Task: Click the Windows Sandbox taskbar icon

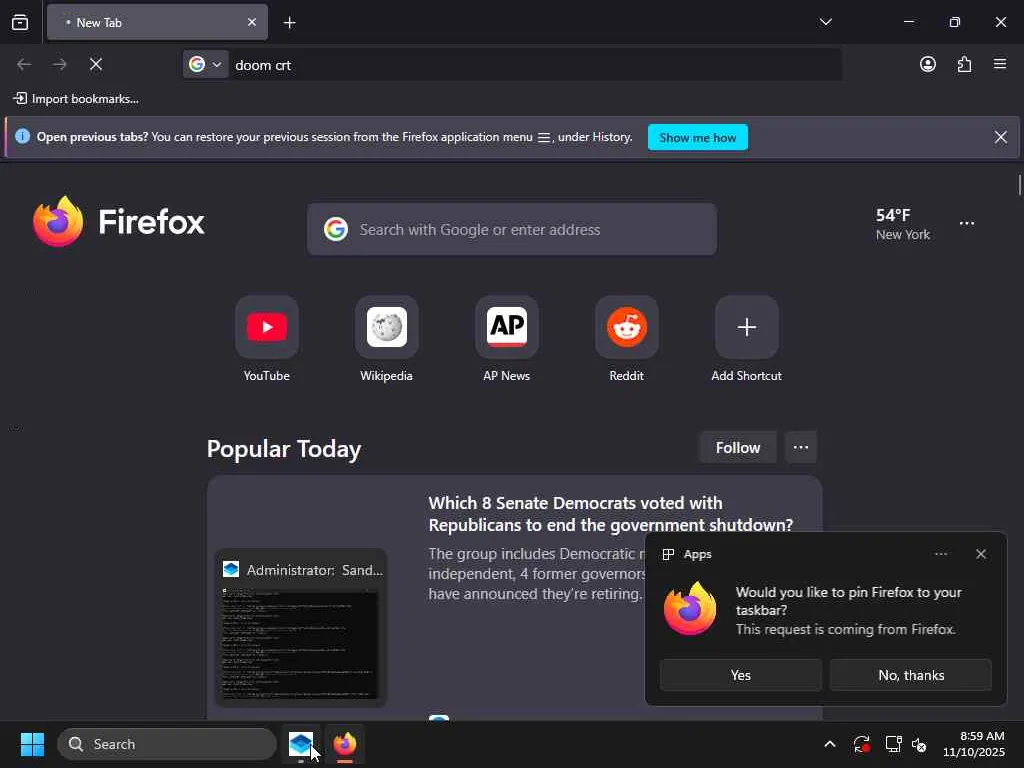Action: (x=301, y=744)
